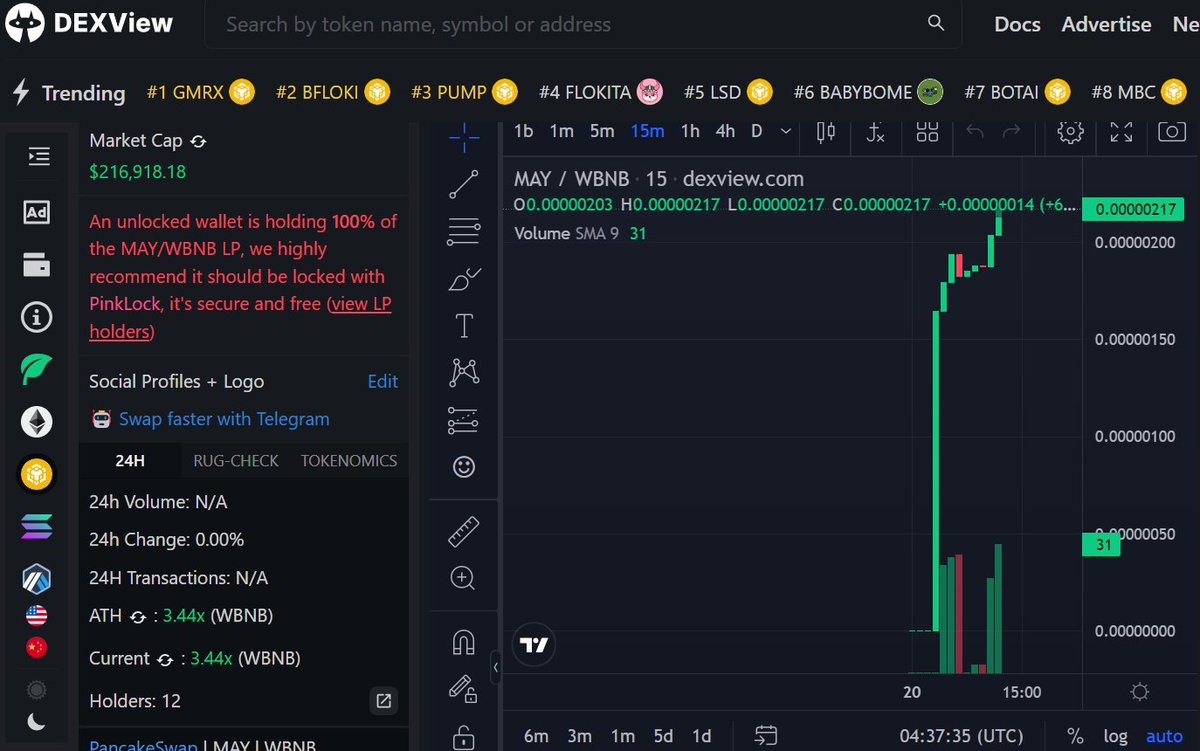Toggle stay-in-drawing-mode pencil lock

(462, 689)
